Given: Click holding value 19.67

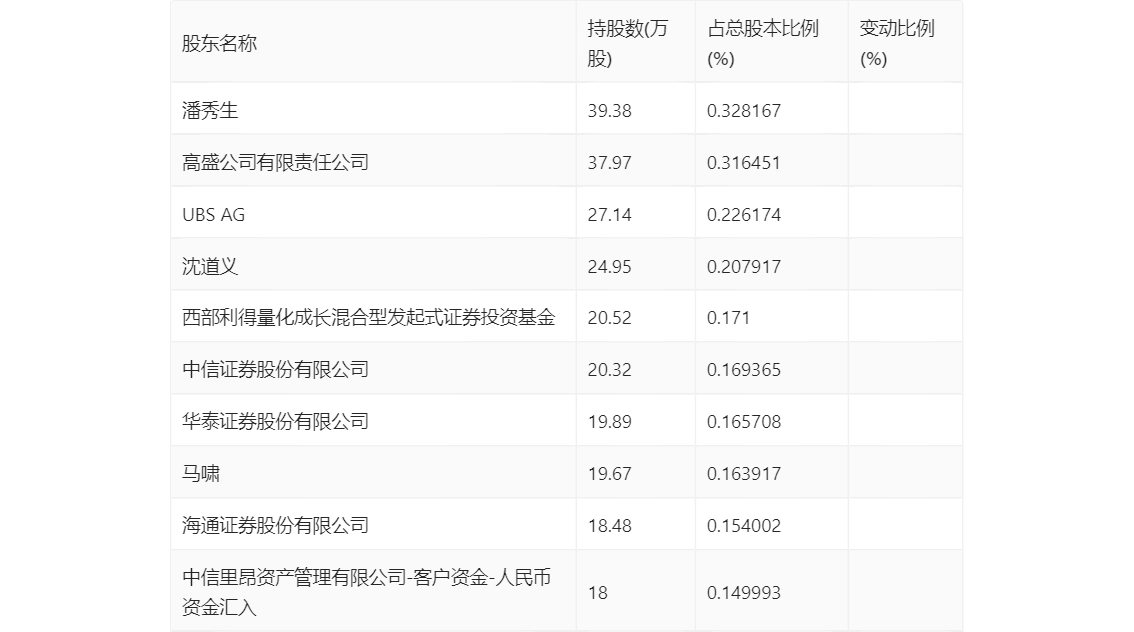Looking at the screenshot, I should 610,474.
